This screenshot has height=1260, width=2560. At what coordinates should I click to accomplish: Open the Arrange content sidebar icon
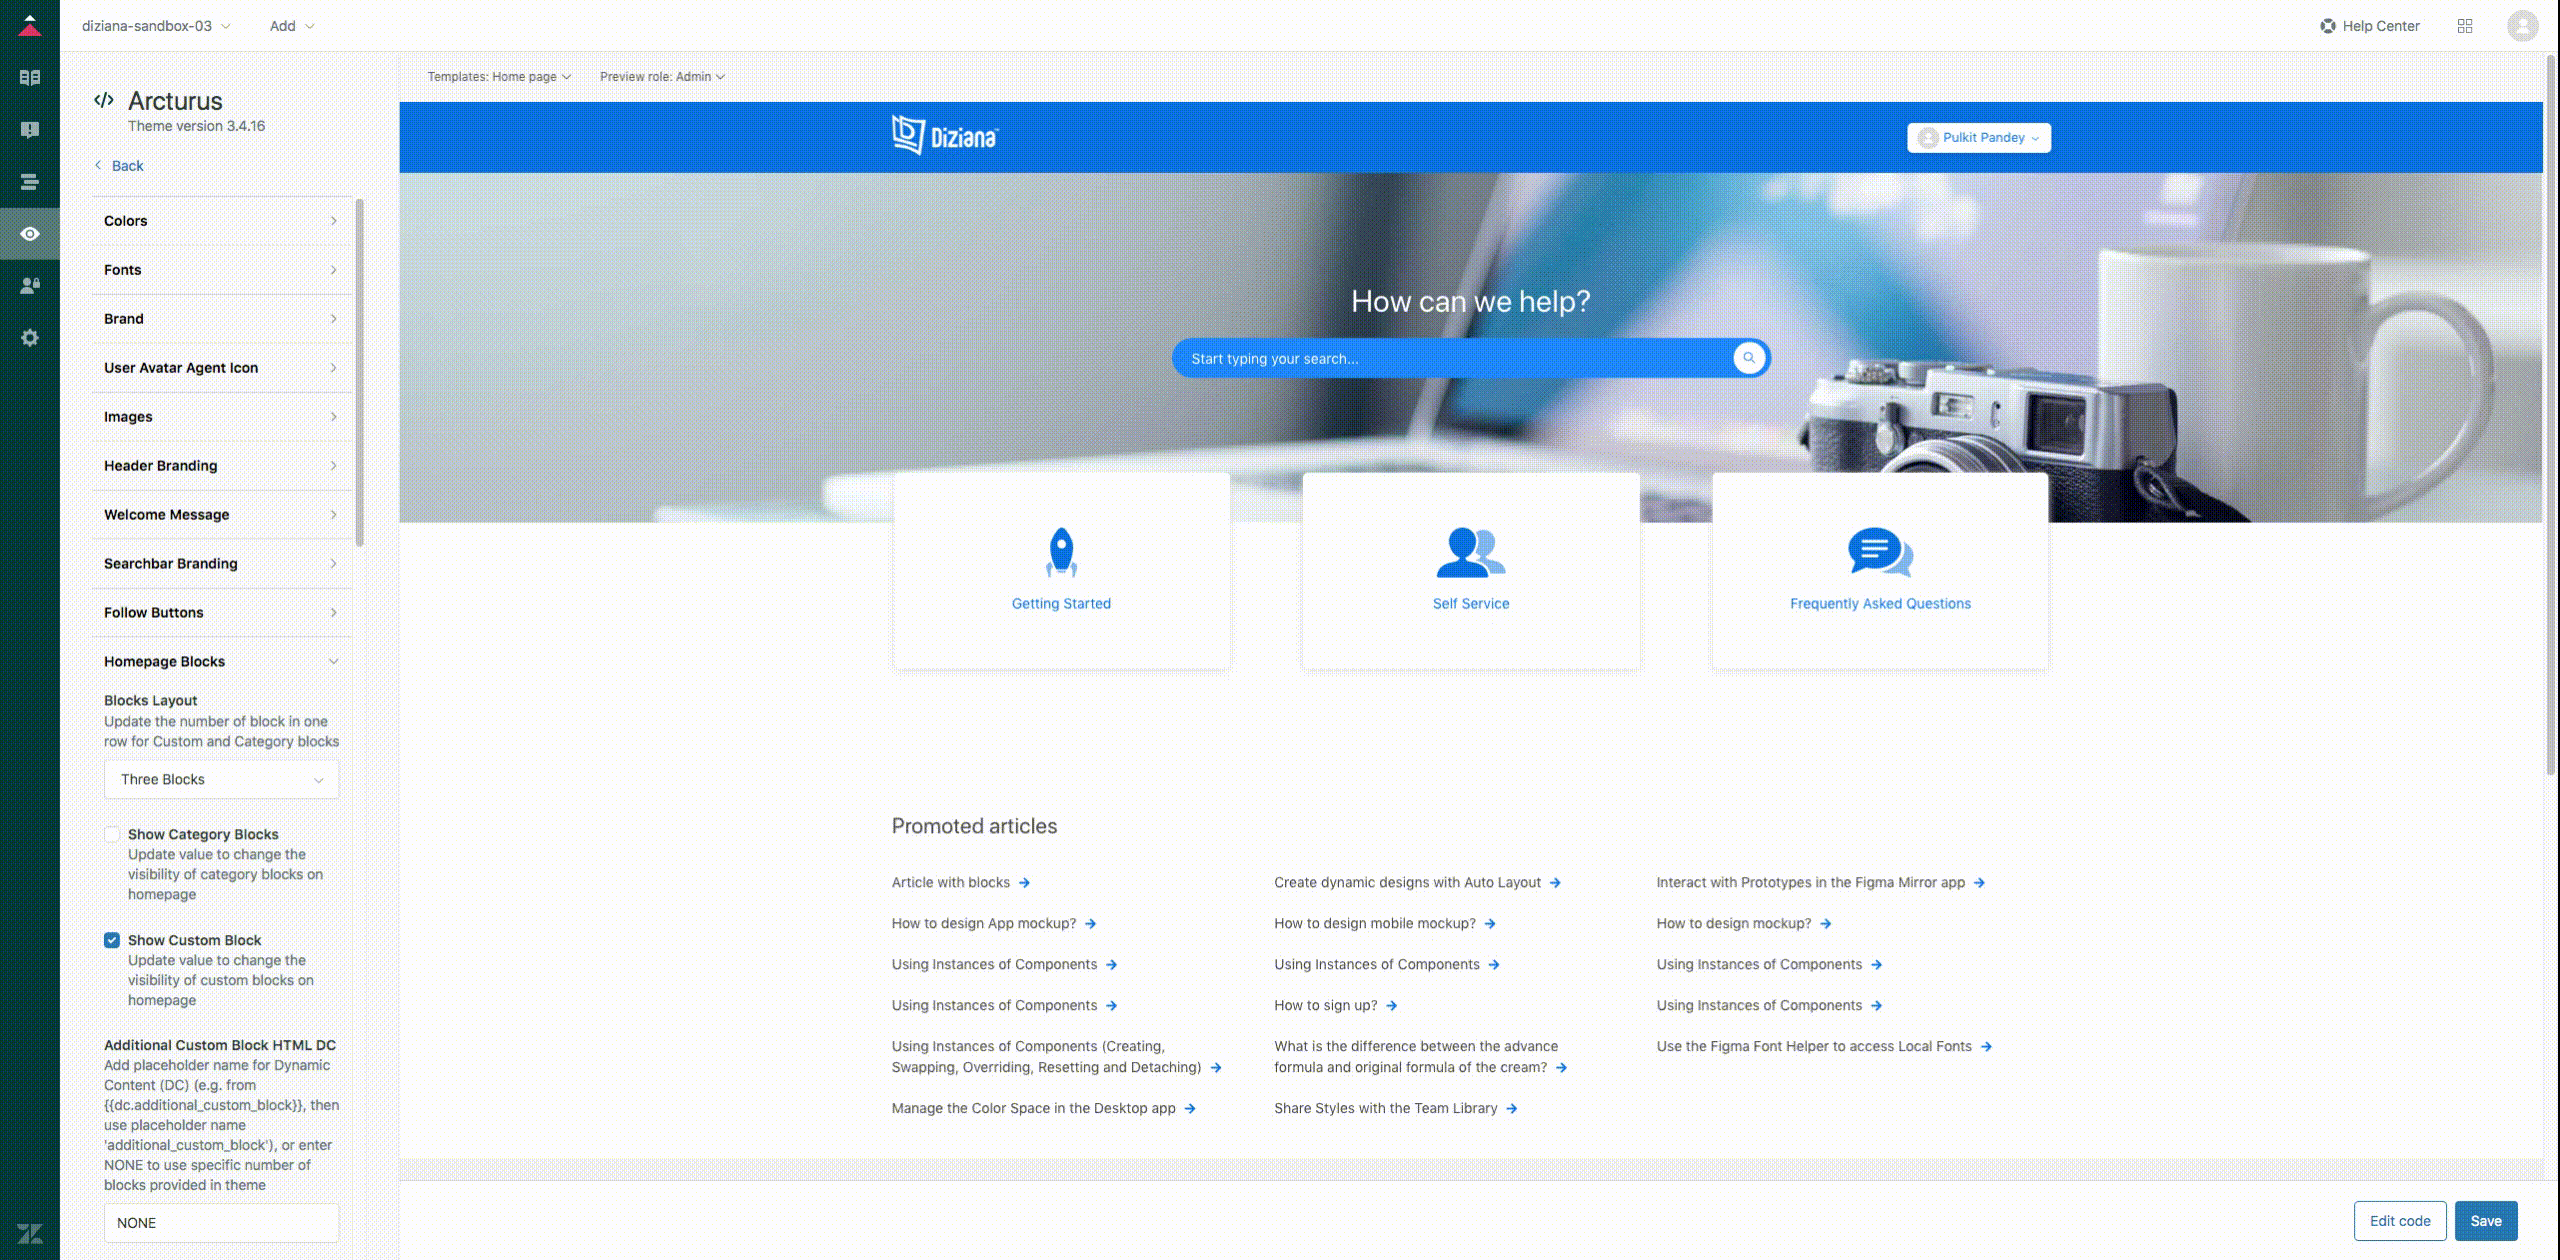click(x=30, y=182)
